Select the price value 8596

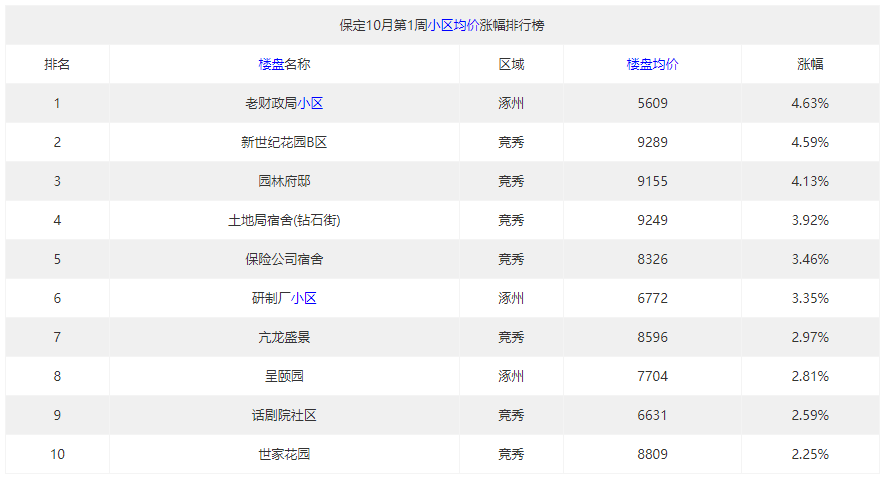coord(652,338)
